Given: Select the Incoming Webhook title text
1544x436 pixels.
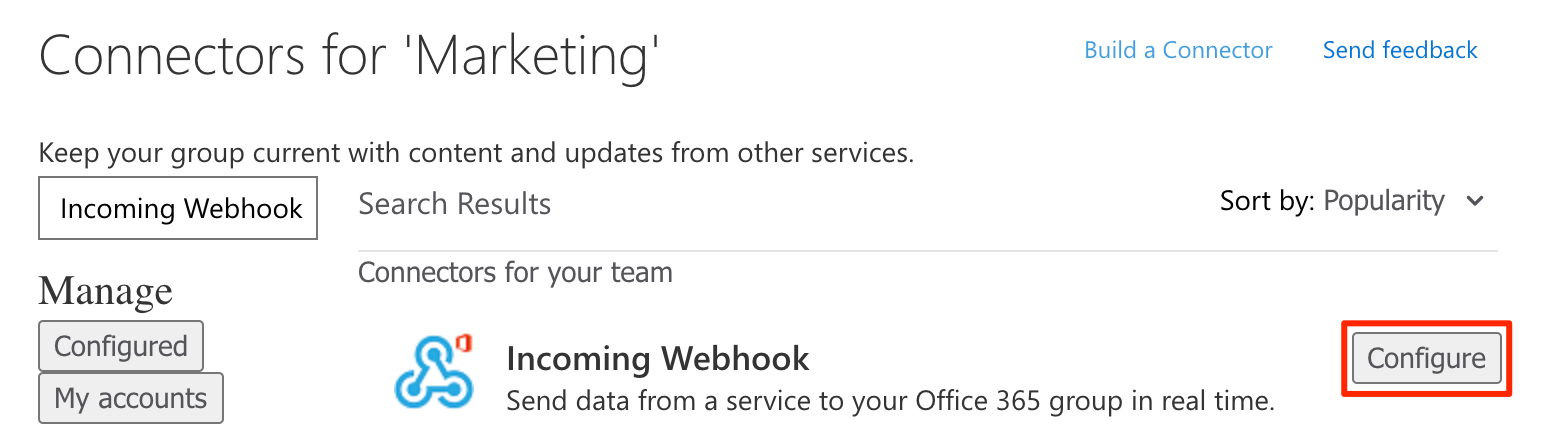Looking at the screenshot, I should point(657,358).
